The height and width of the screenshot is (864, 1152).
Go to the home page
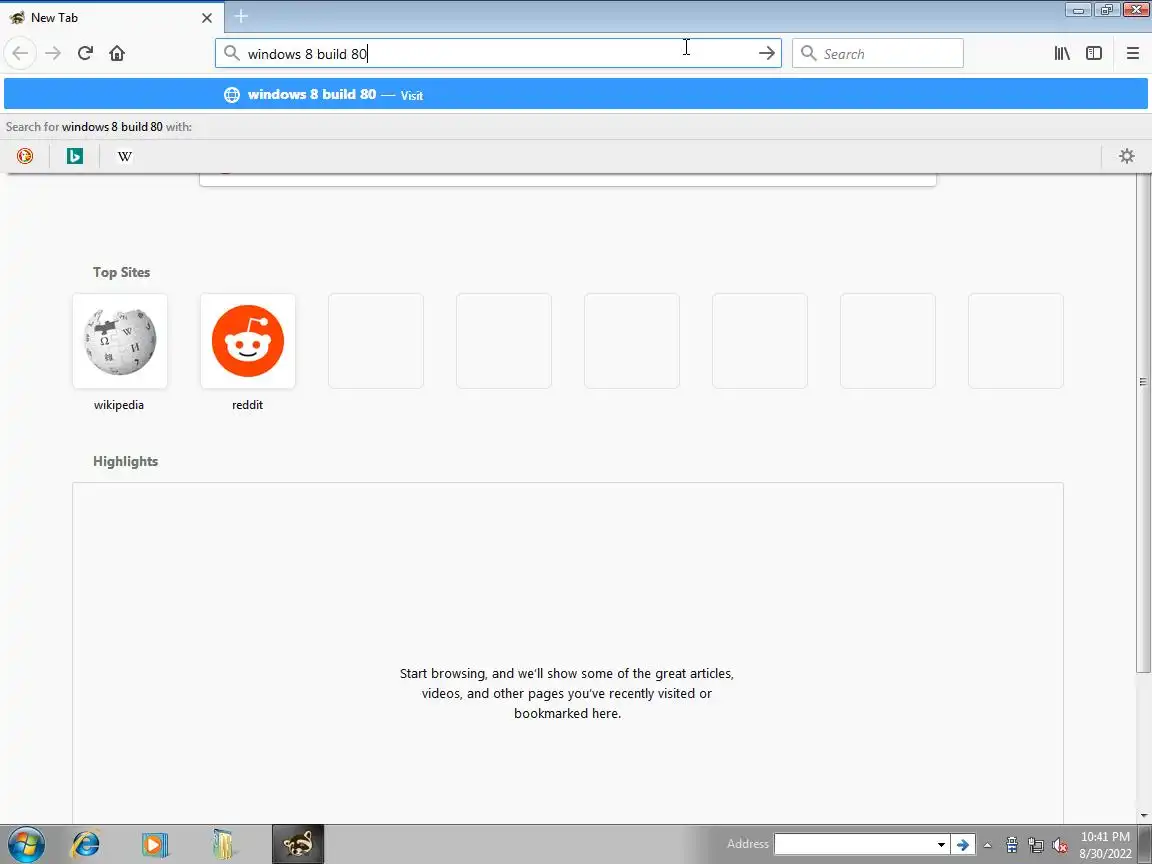117,53
